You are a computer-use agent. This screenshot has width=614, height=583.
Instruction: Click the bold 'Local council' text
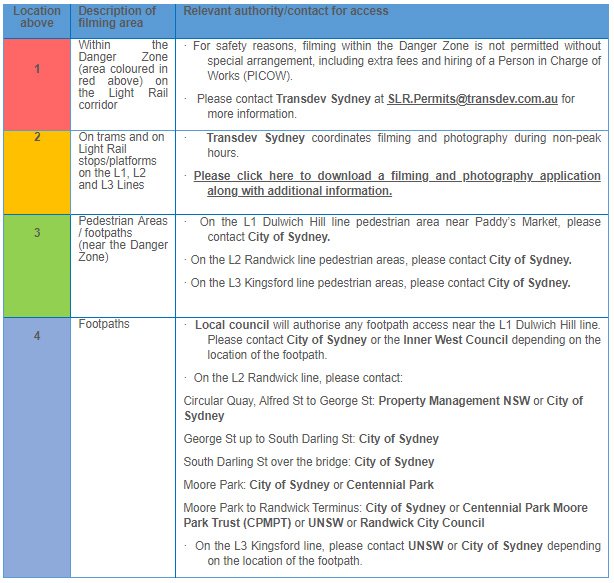(x=232, y=325)
